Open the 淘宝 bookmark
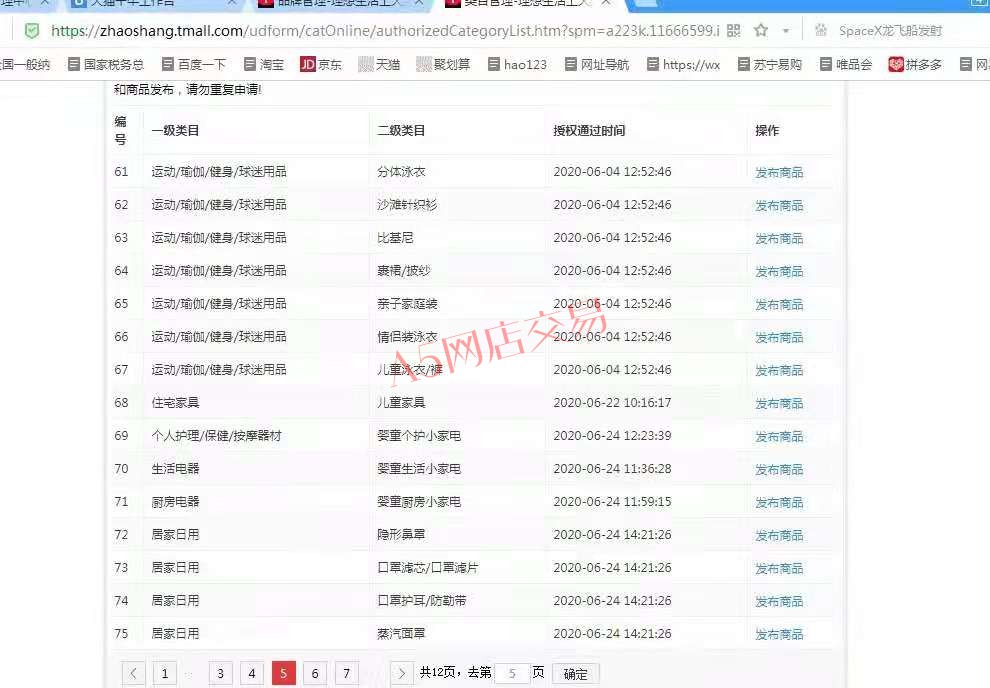The width and height of the screenshot is (990, 688). coord(261,64)
